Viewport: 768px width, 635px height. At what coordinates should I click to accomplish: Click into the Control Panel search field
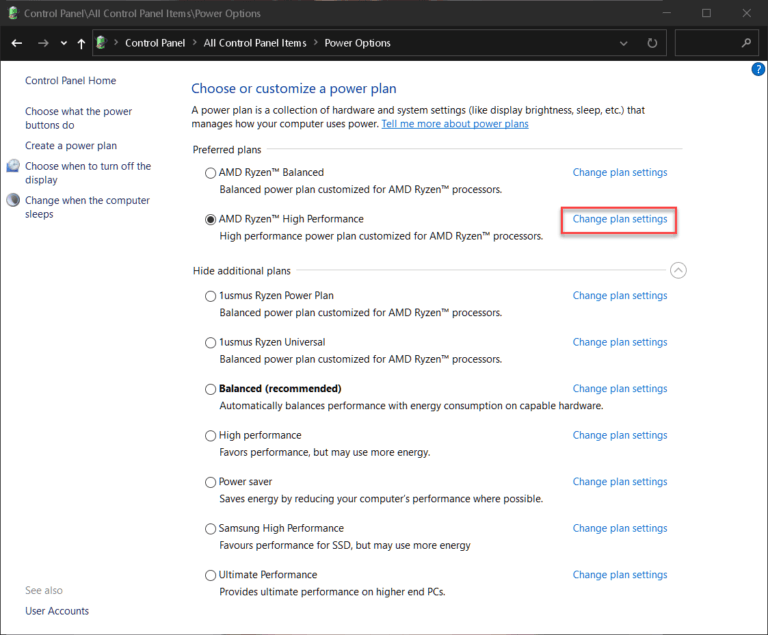tap(710, 43)
